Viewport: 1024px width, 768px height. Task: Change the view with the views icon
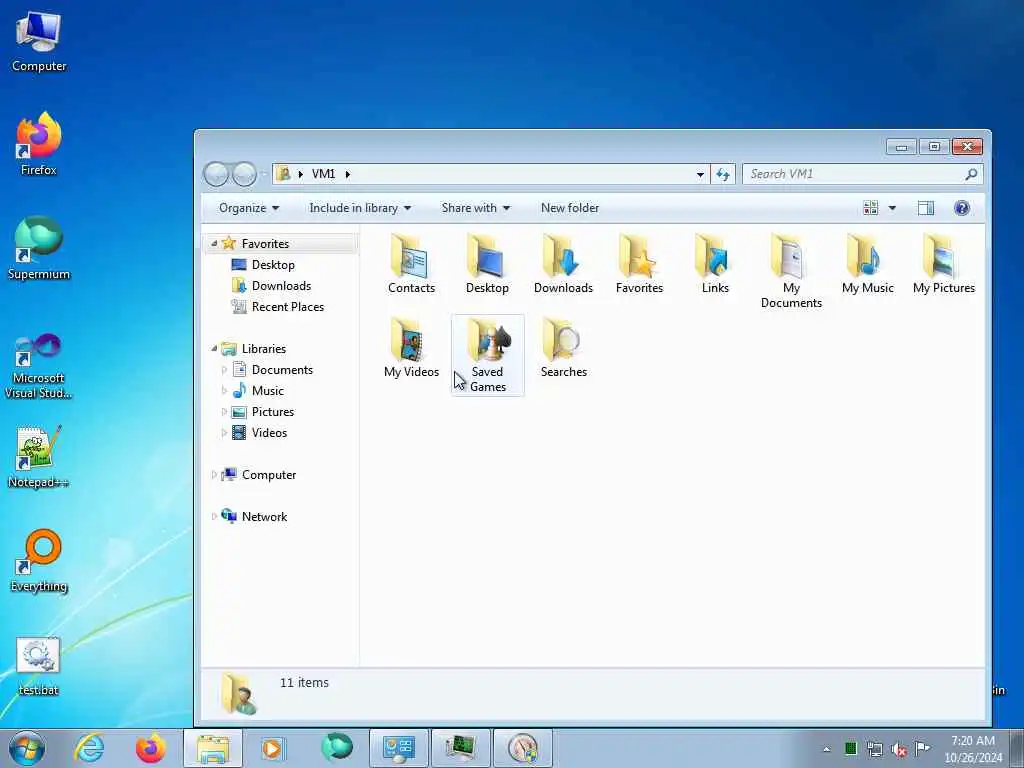click(x=871, y=208)
